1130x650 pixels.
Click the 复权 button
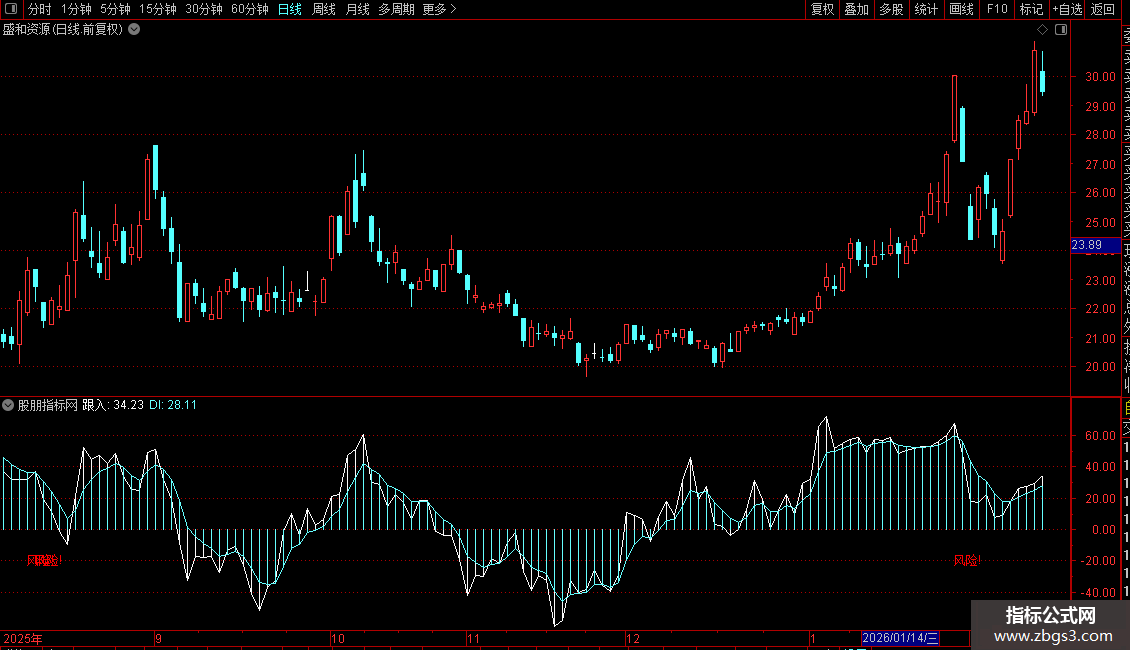822,9
